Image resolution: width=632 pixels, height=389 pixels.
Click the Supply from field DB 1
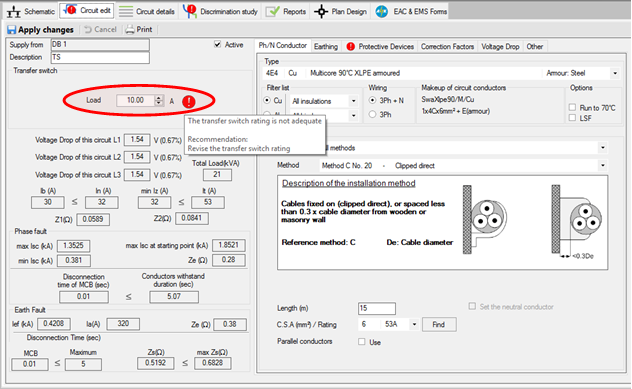pyautogui.click(x=100, y=44)
